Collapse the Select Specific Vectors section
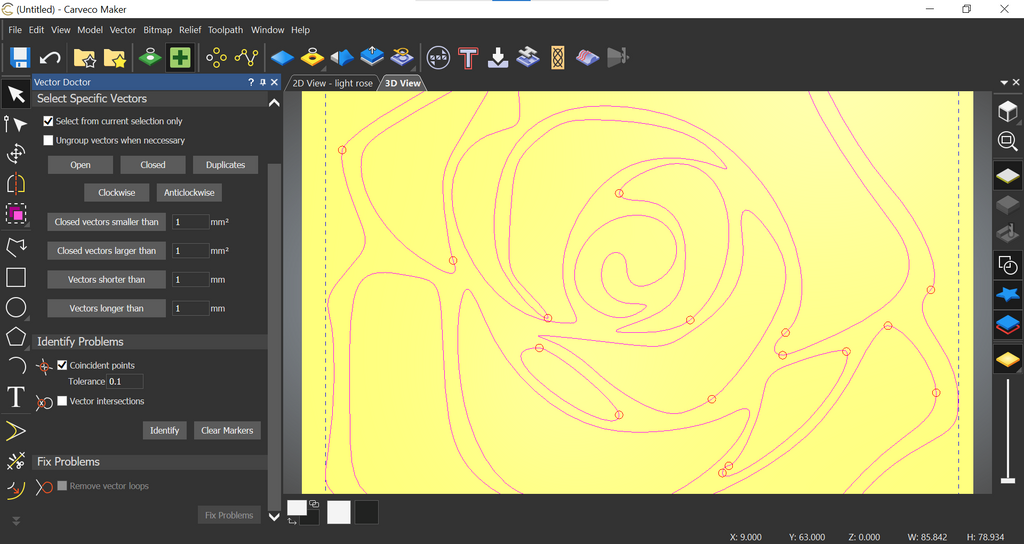 (x=273, y=100)
